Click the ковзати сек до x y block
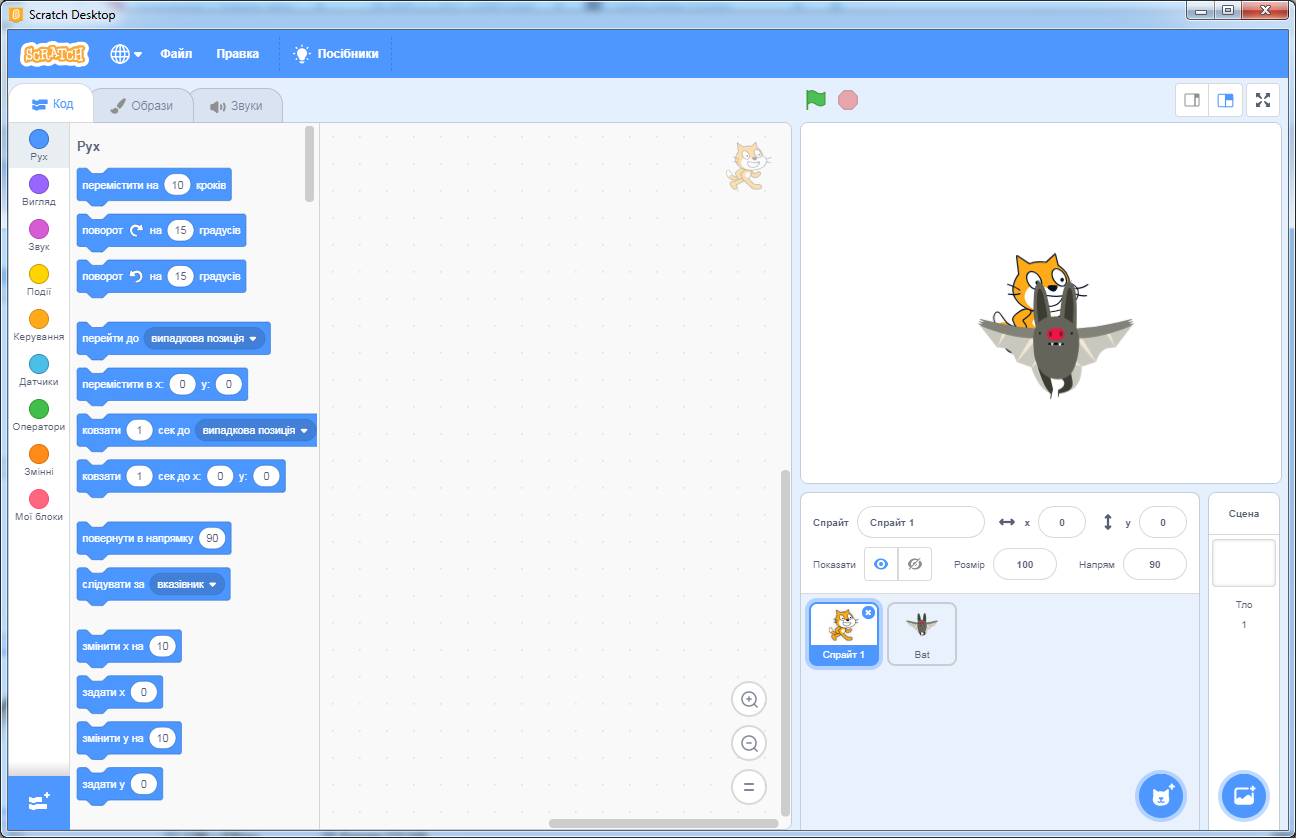The height and width of the screenshot is (838, 1296). pos(181,477)
